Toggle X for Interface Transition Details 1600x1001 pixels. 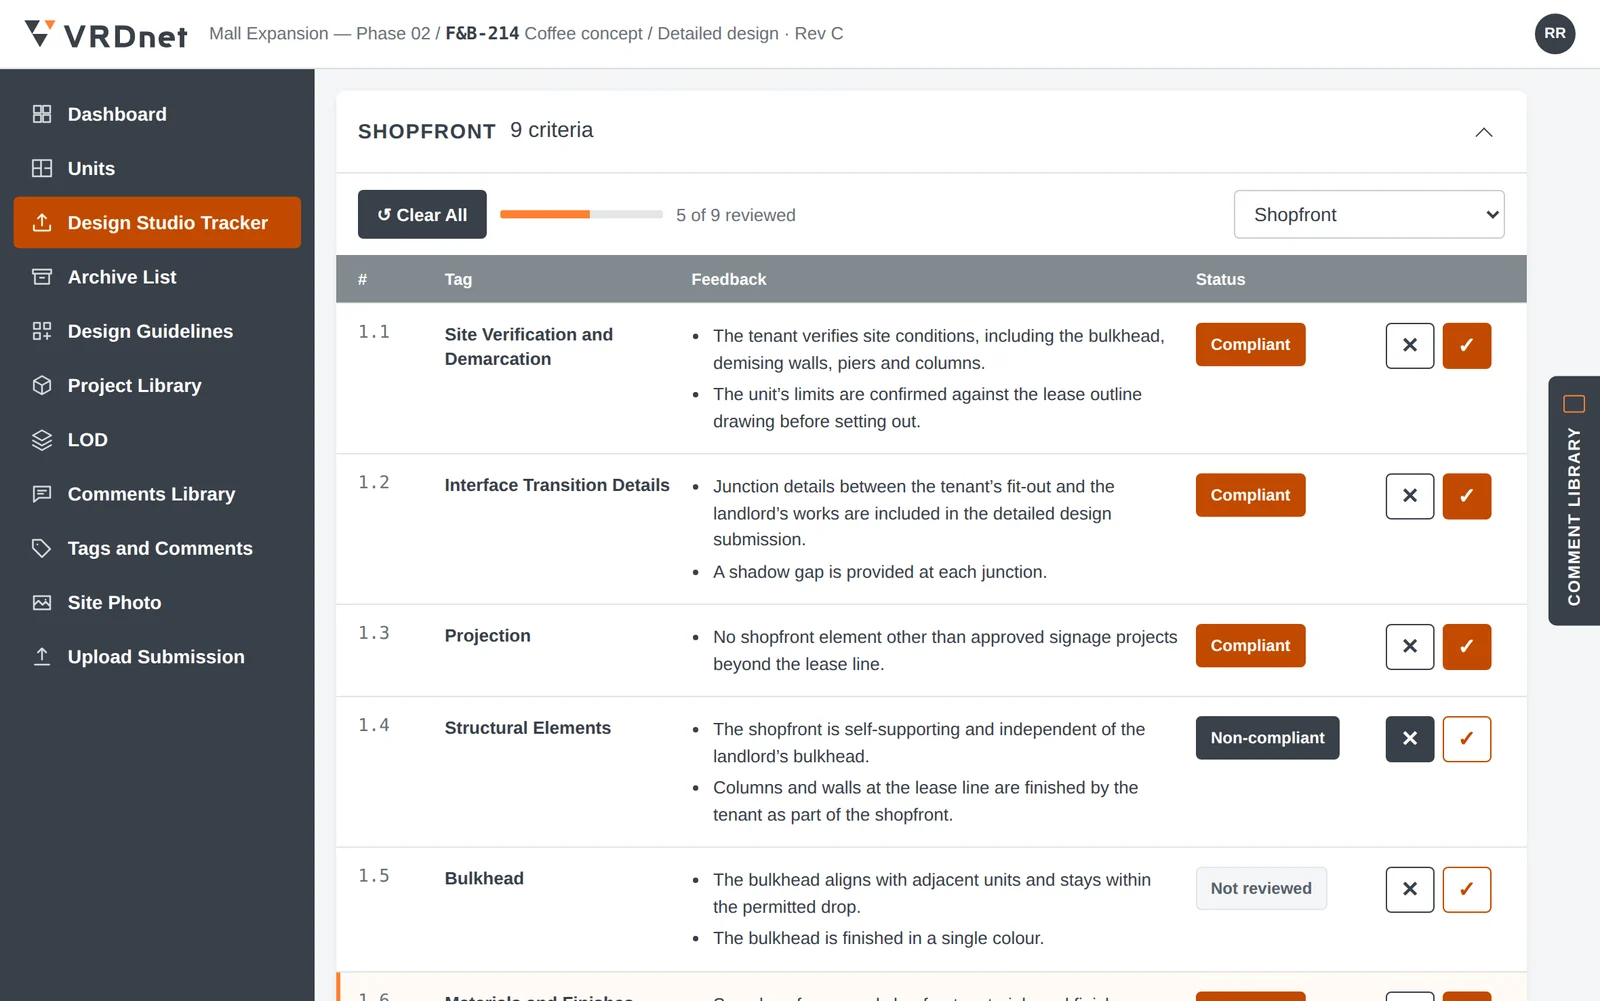click(x=1410, y=496)
